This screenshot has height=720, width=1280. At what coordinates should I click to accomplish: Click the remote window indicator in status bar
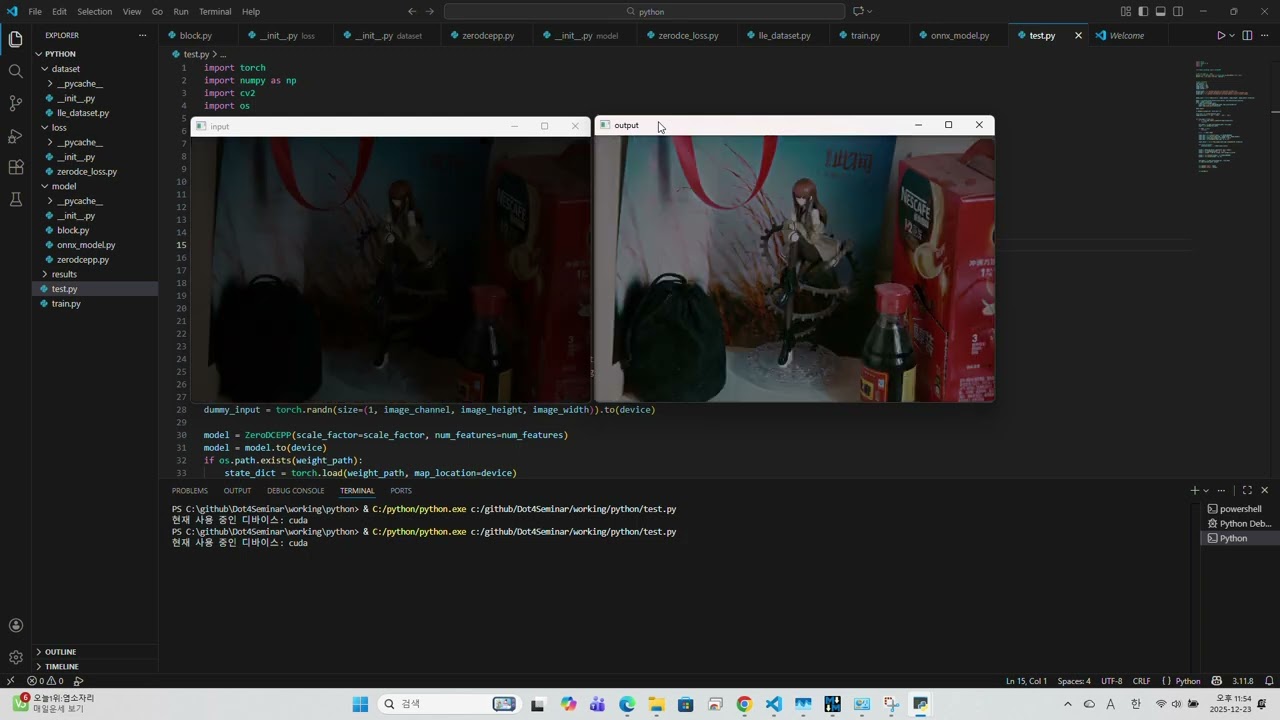[x=10, y=681]
